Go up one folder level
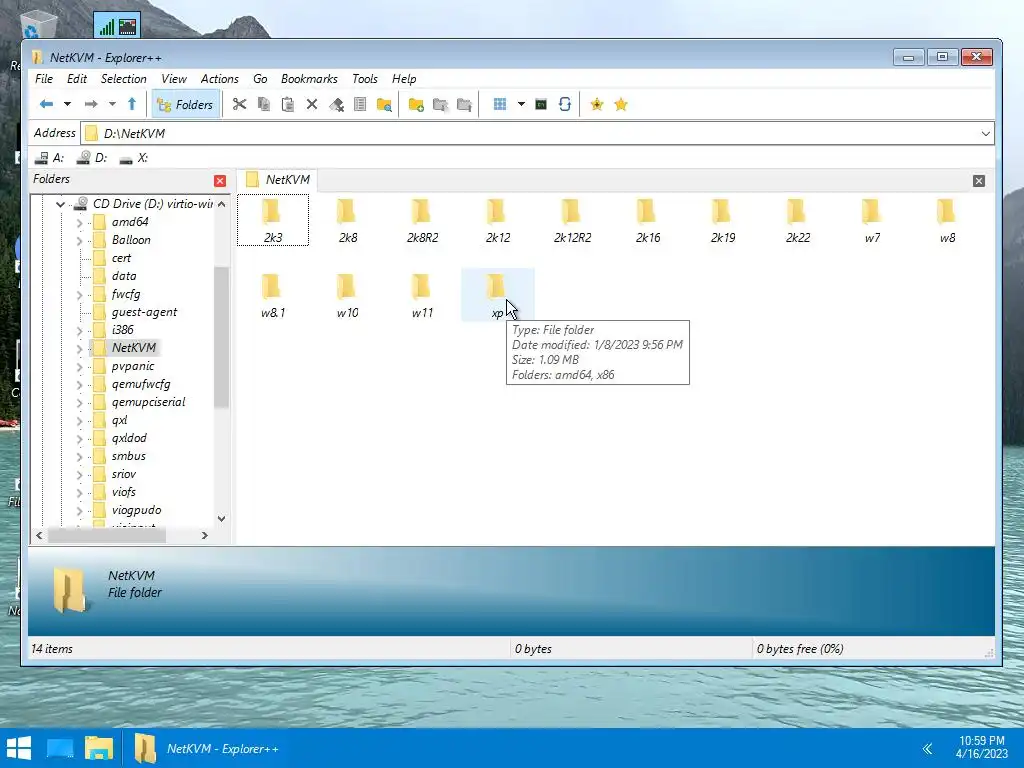Screen dimensions: 1024x768 tap(132, 104)
